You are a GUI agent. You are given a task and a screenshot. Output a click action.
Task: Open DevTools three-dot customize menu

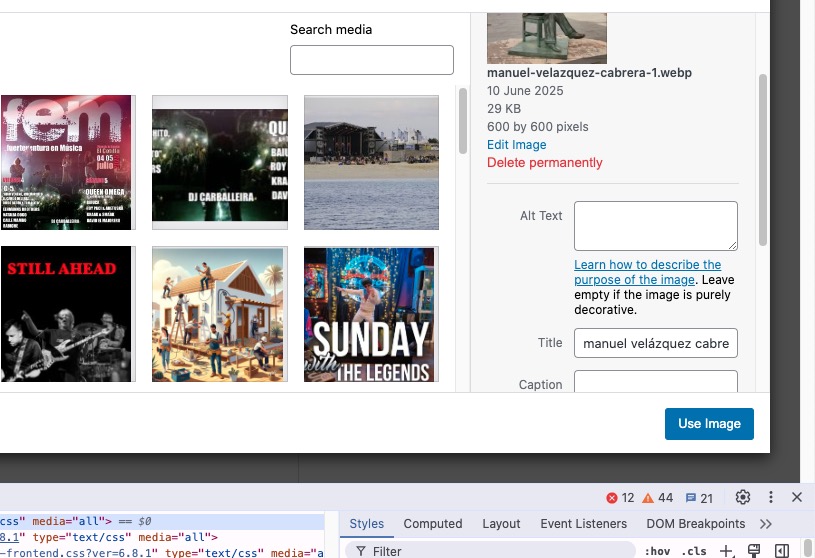coord(771,497)
